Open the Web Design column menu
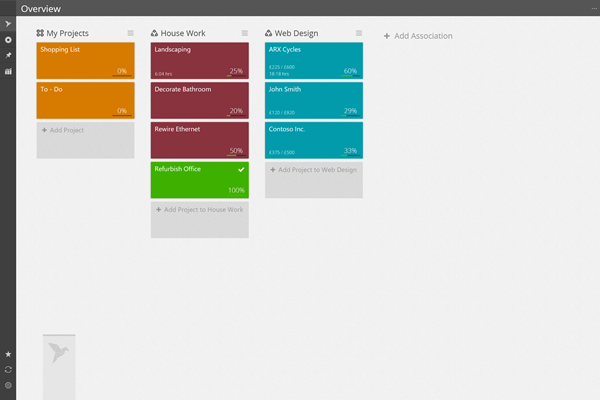This screenshot has width=600, height=400. (x=358, y=33)
